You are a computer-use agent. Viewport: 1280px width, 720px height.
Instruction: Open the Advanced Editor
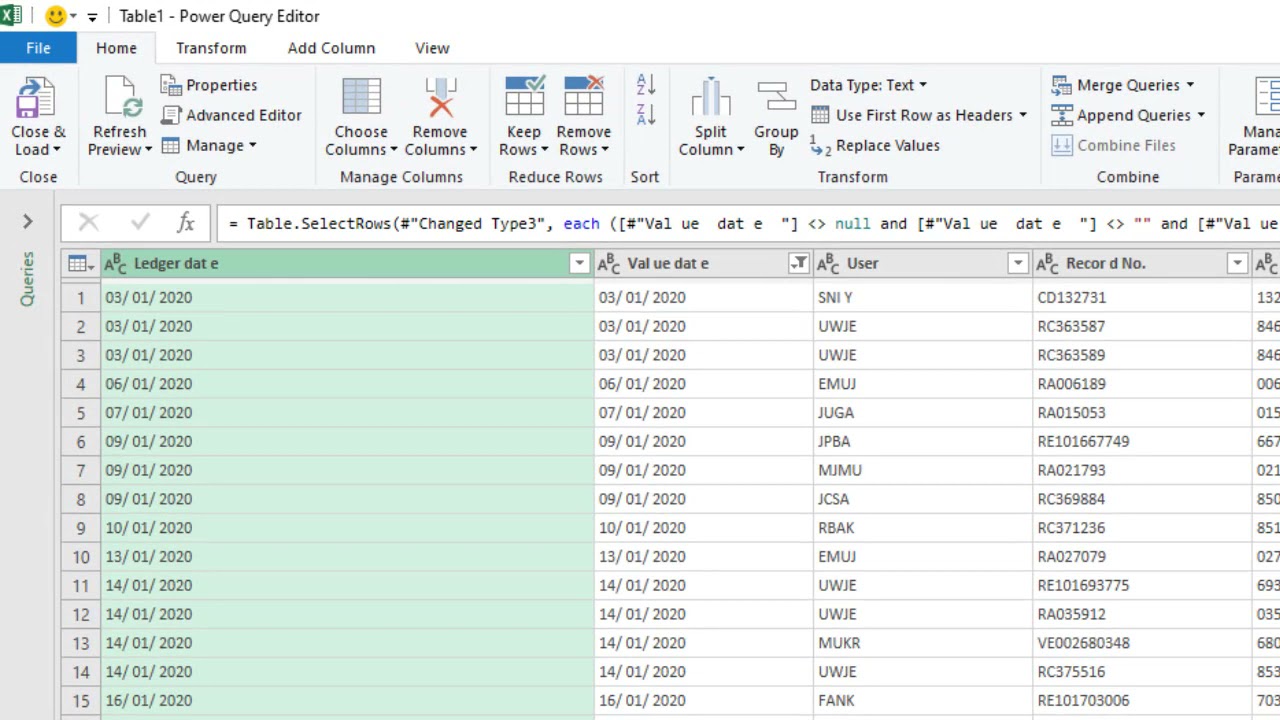231,115
